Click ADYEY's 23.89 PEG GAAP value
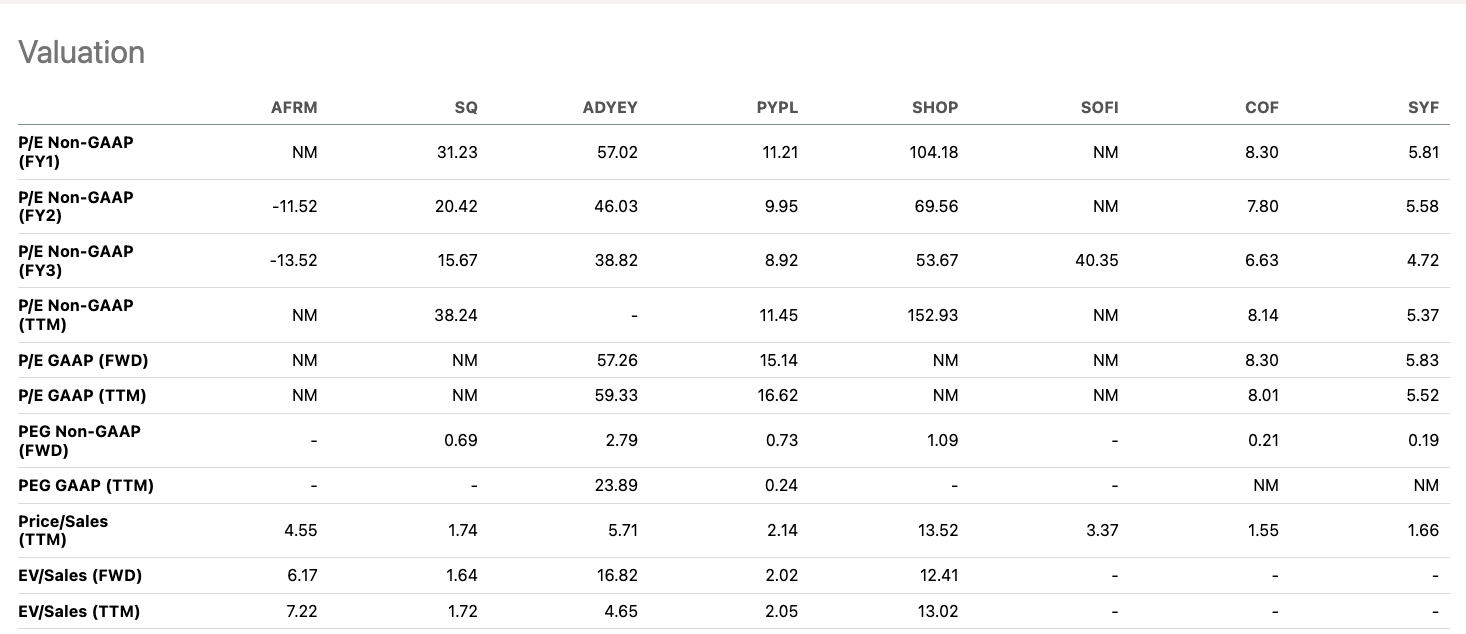 point(616,485)
